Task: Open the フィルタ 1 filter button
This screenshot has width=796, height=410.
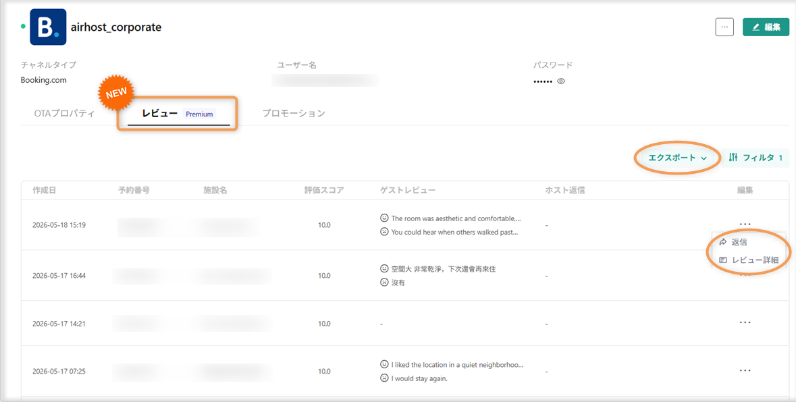Action: 755,158
